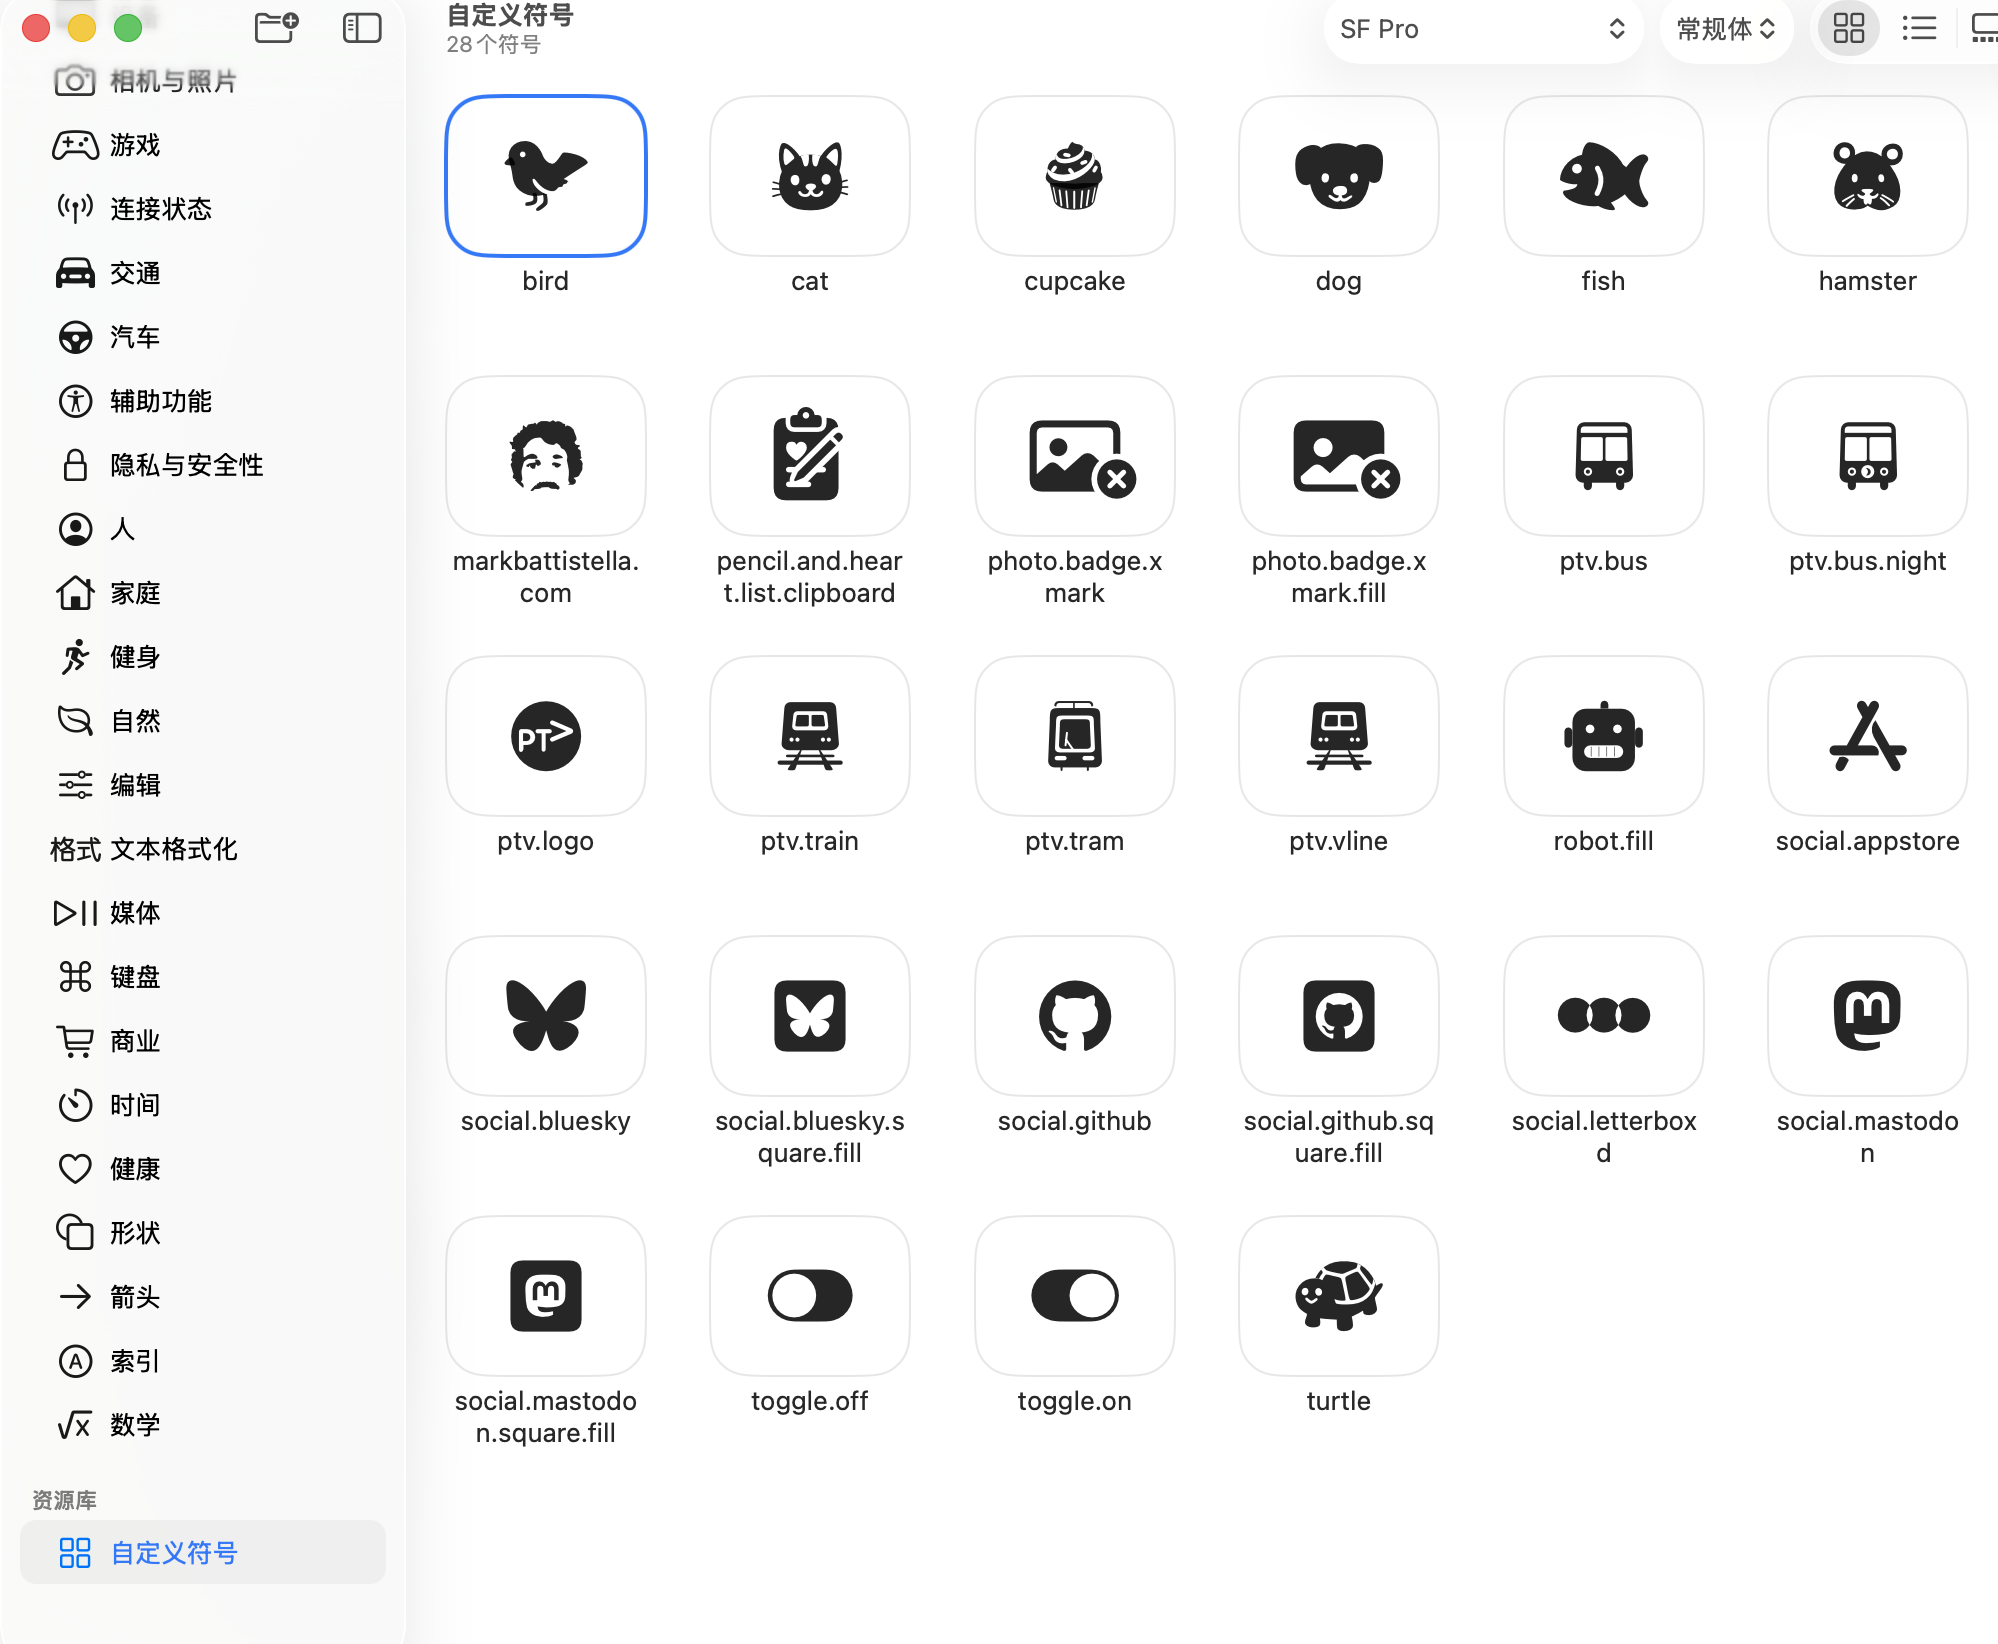Click the cupcake symbol
The image size is (1998, 1644).
[x=1074, y=176]
